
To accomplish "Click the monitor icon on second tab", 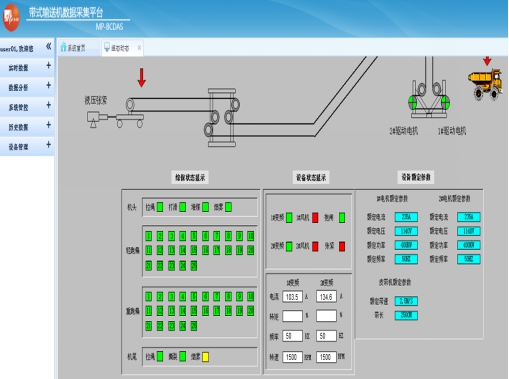I will (107, 47).
